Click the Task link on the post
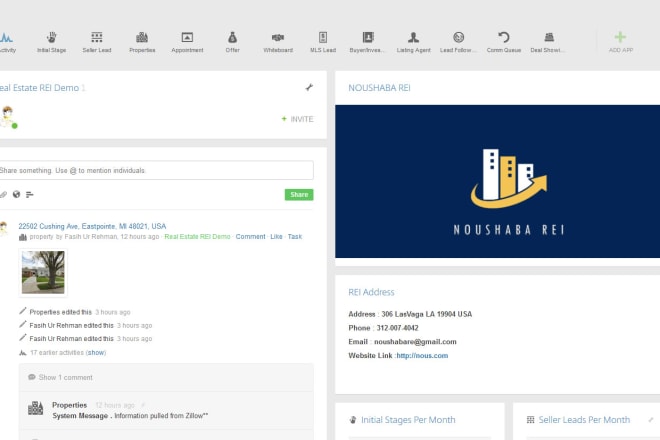The width and height of the screenshot is (660, 440). [295, 237]
